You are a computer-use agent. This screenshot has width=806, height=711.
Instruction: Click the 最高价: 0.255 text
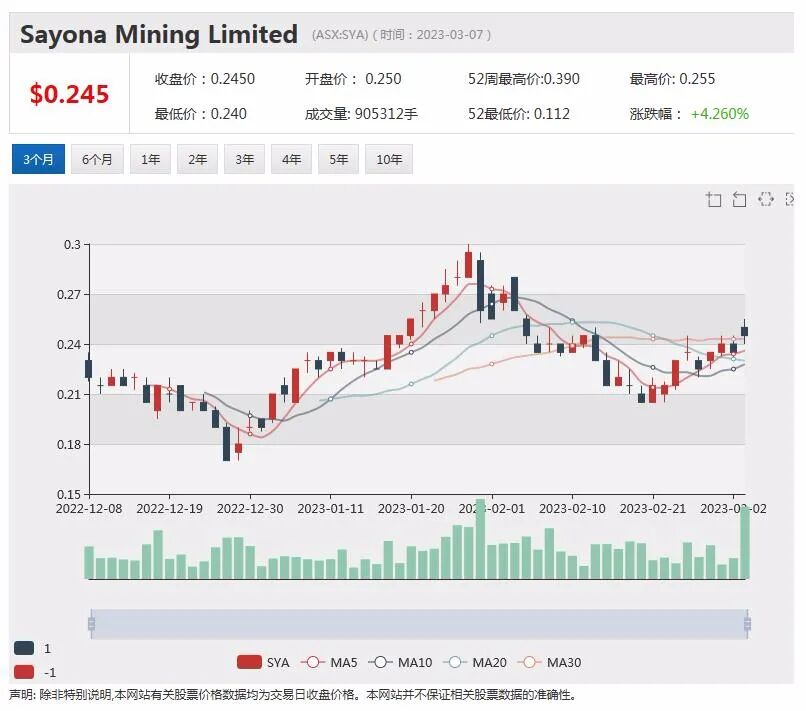click(672, 79)
